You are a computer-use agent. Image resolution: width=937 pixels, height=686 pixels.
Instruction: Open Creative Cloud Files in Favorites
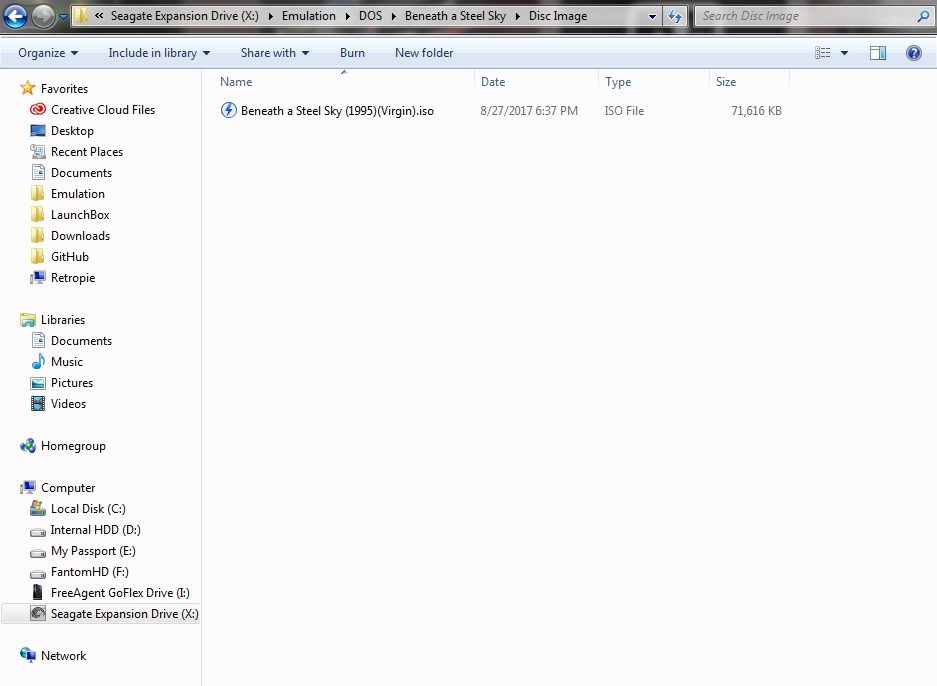click(x=103, y=110)
